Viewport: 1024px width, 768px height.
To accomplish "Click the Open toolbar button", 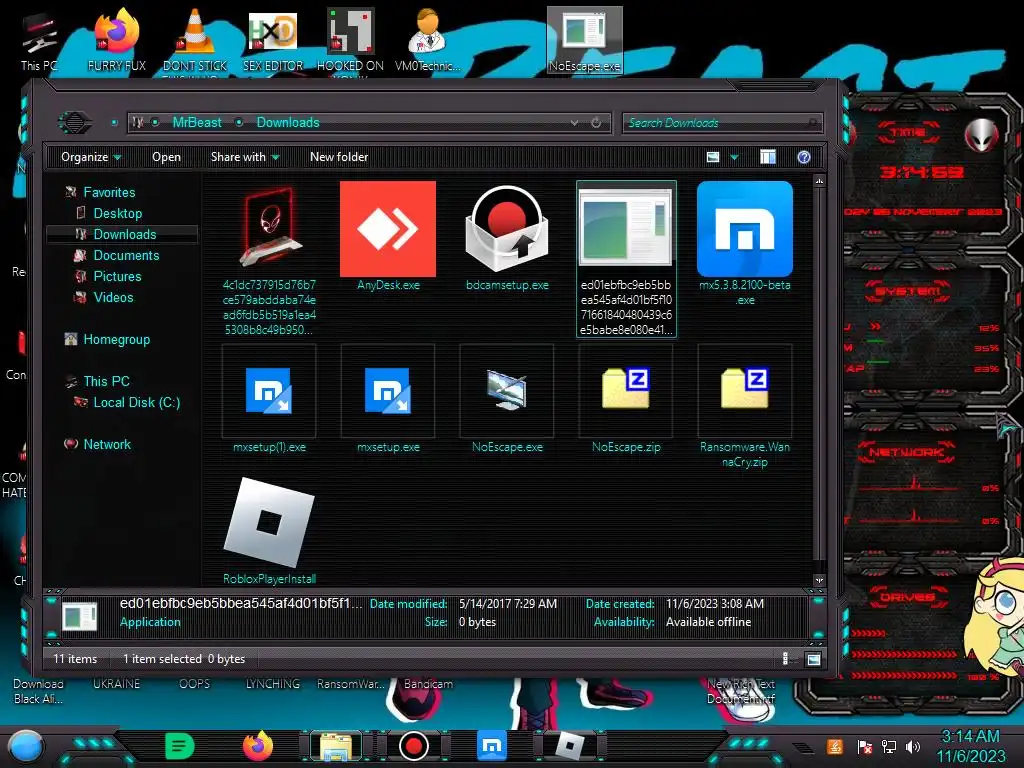I will pyautogui.click(x=166, y=157).
